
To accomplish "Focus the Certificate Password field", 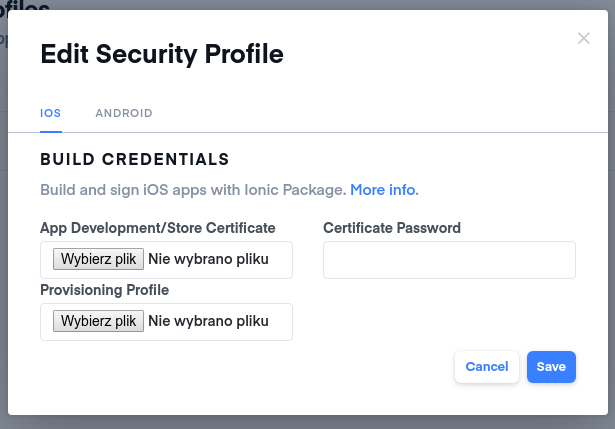I will 449,260.
